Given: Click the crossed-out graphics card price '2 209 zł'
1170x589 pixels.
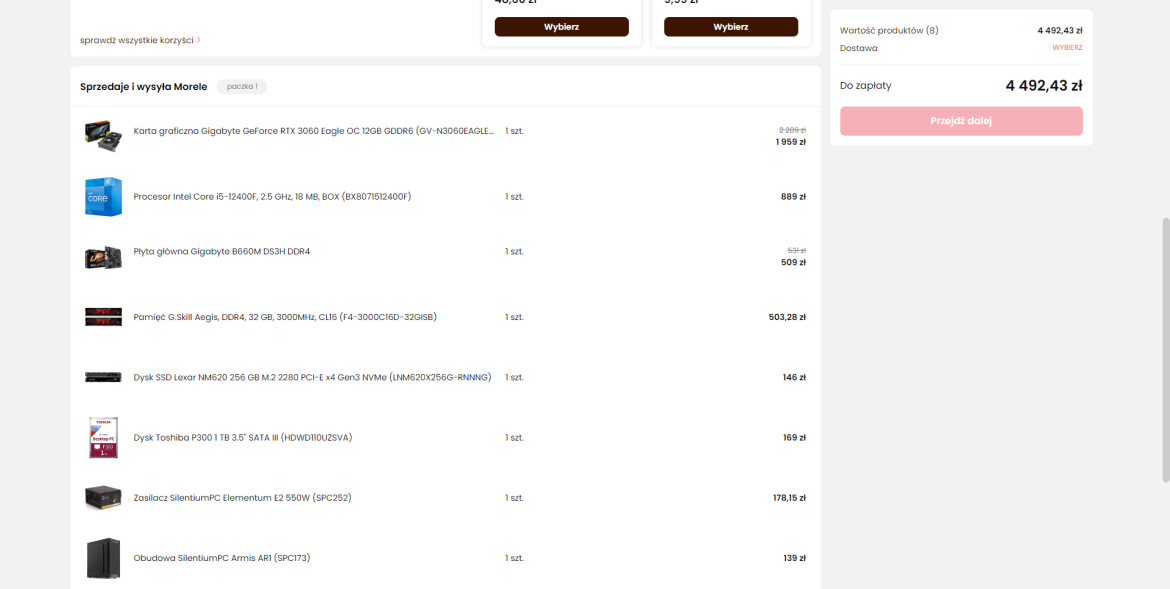Looking at the screenshot, I should (792, 130).
